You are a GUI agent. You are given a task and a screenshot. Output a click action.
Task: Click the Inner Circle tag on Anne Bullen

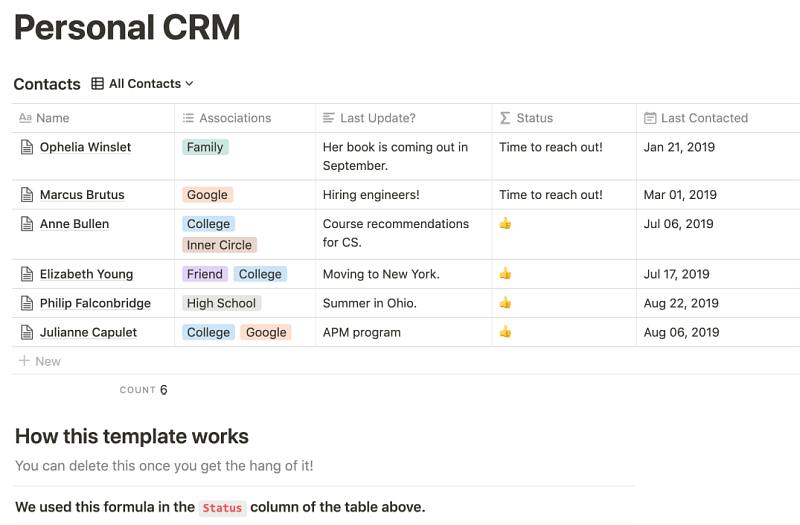[219, 245]
